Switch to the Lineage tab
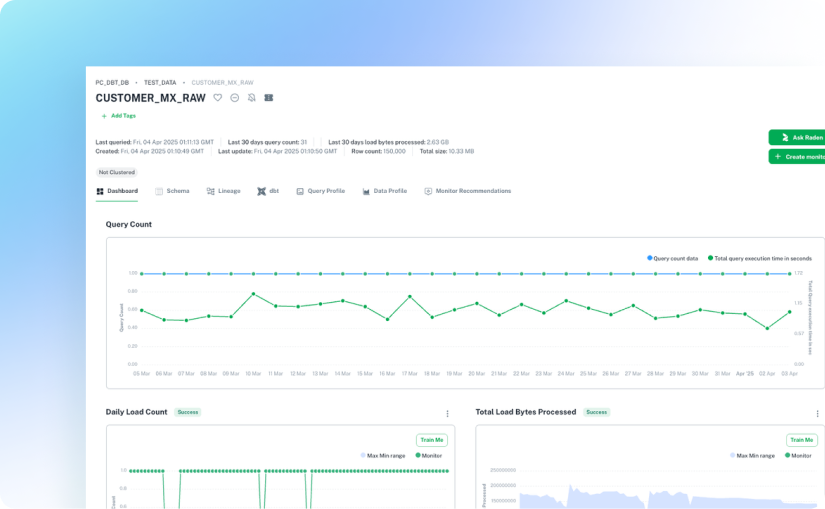This screenshot has height=509, width=825. click(224, 191)
